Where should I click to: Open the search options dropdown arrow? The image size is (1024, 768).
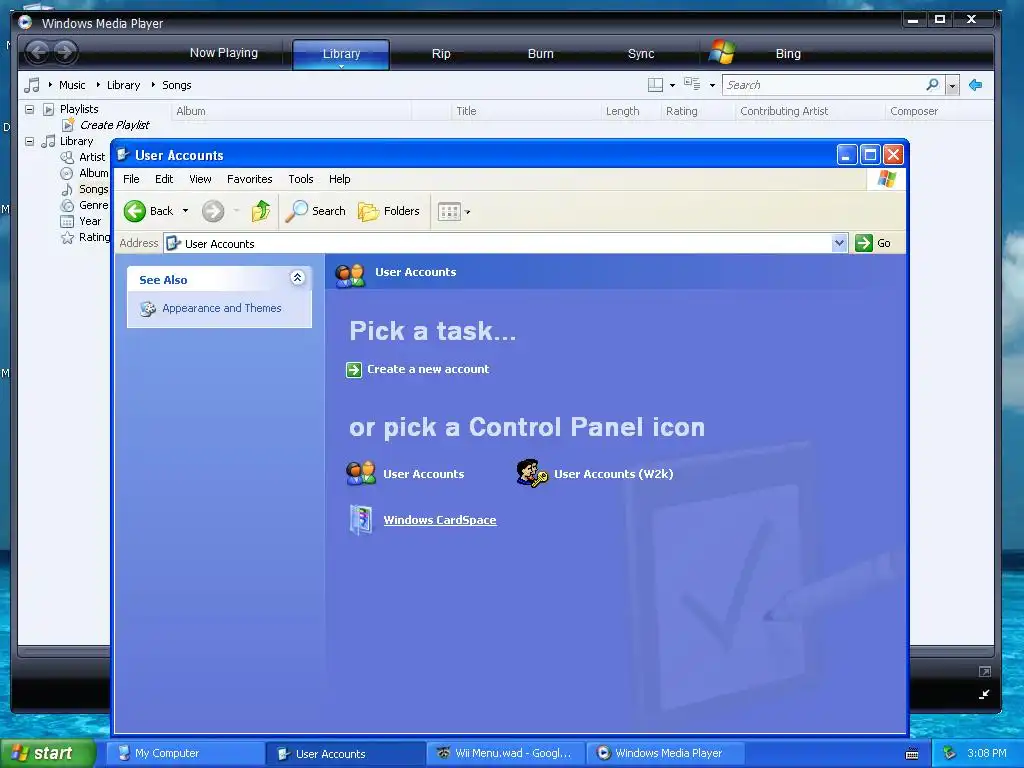point(952,86)
